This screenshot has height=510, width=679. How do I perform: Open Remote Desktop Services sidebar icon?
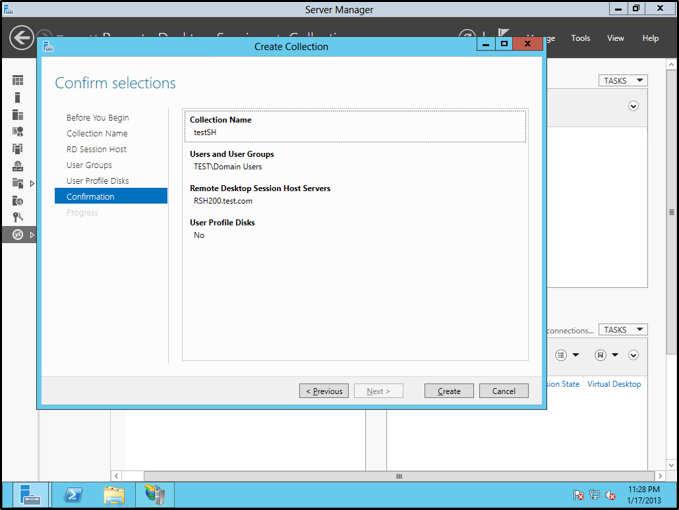(x=17, y=234)
